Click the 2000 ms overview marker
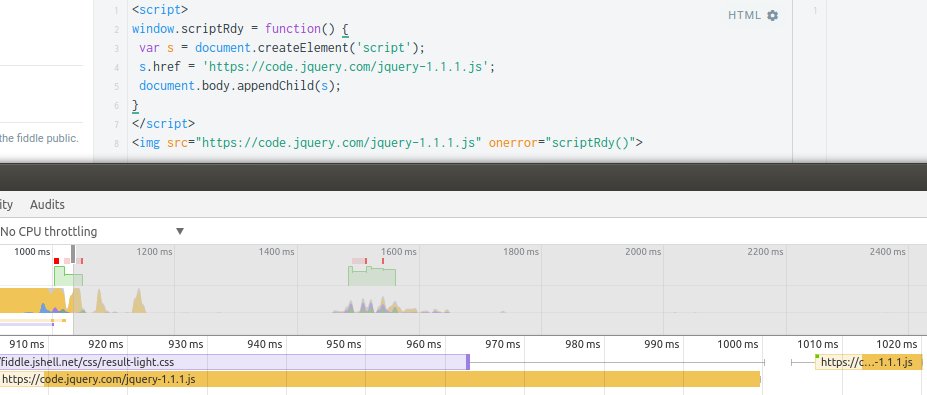The height and width of the screenshot is (395, 927). [643, 252]
